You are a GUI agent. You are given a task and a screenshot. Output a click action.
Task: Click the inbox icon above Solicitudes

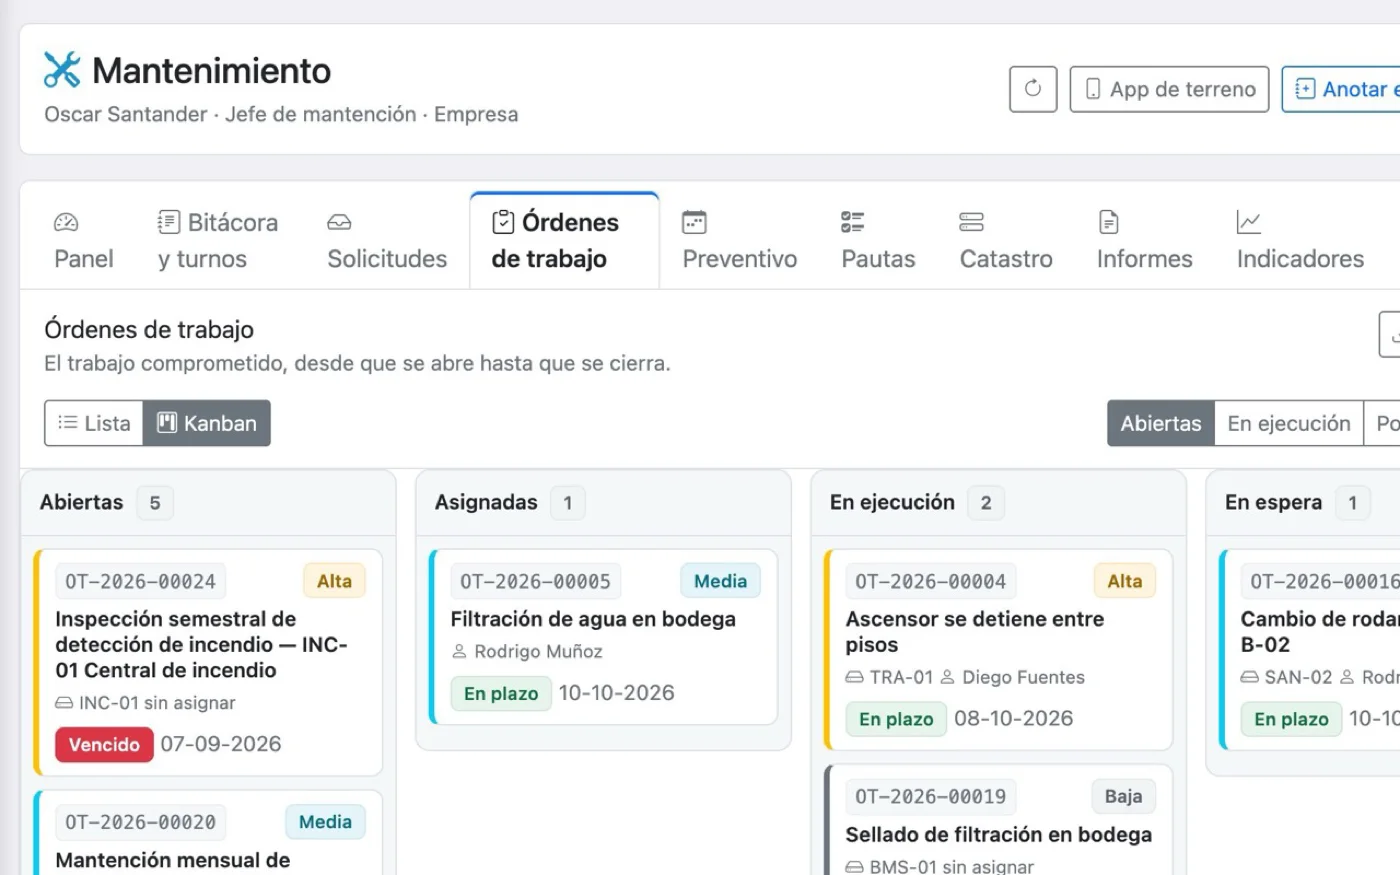click(x=339, y=222)
